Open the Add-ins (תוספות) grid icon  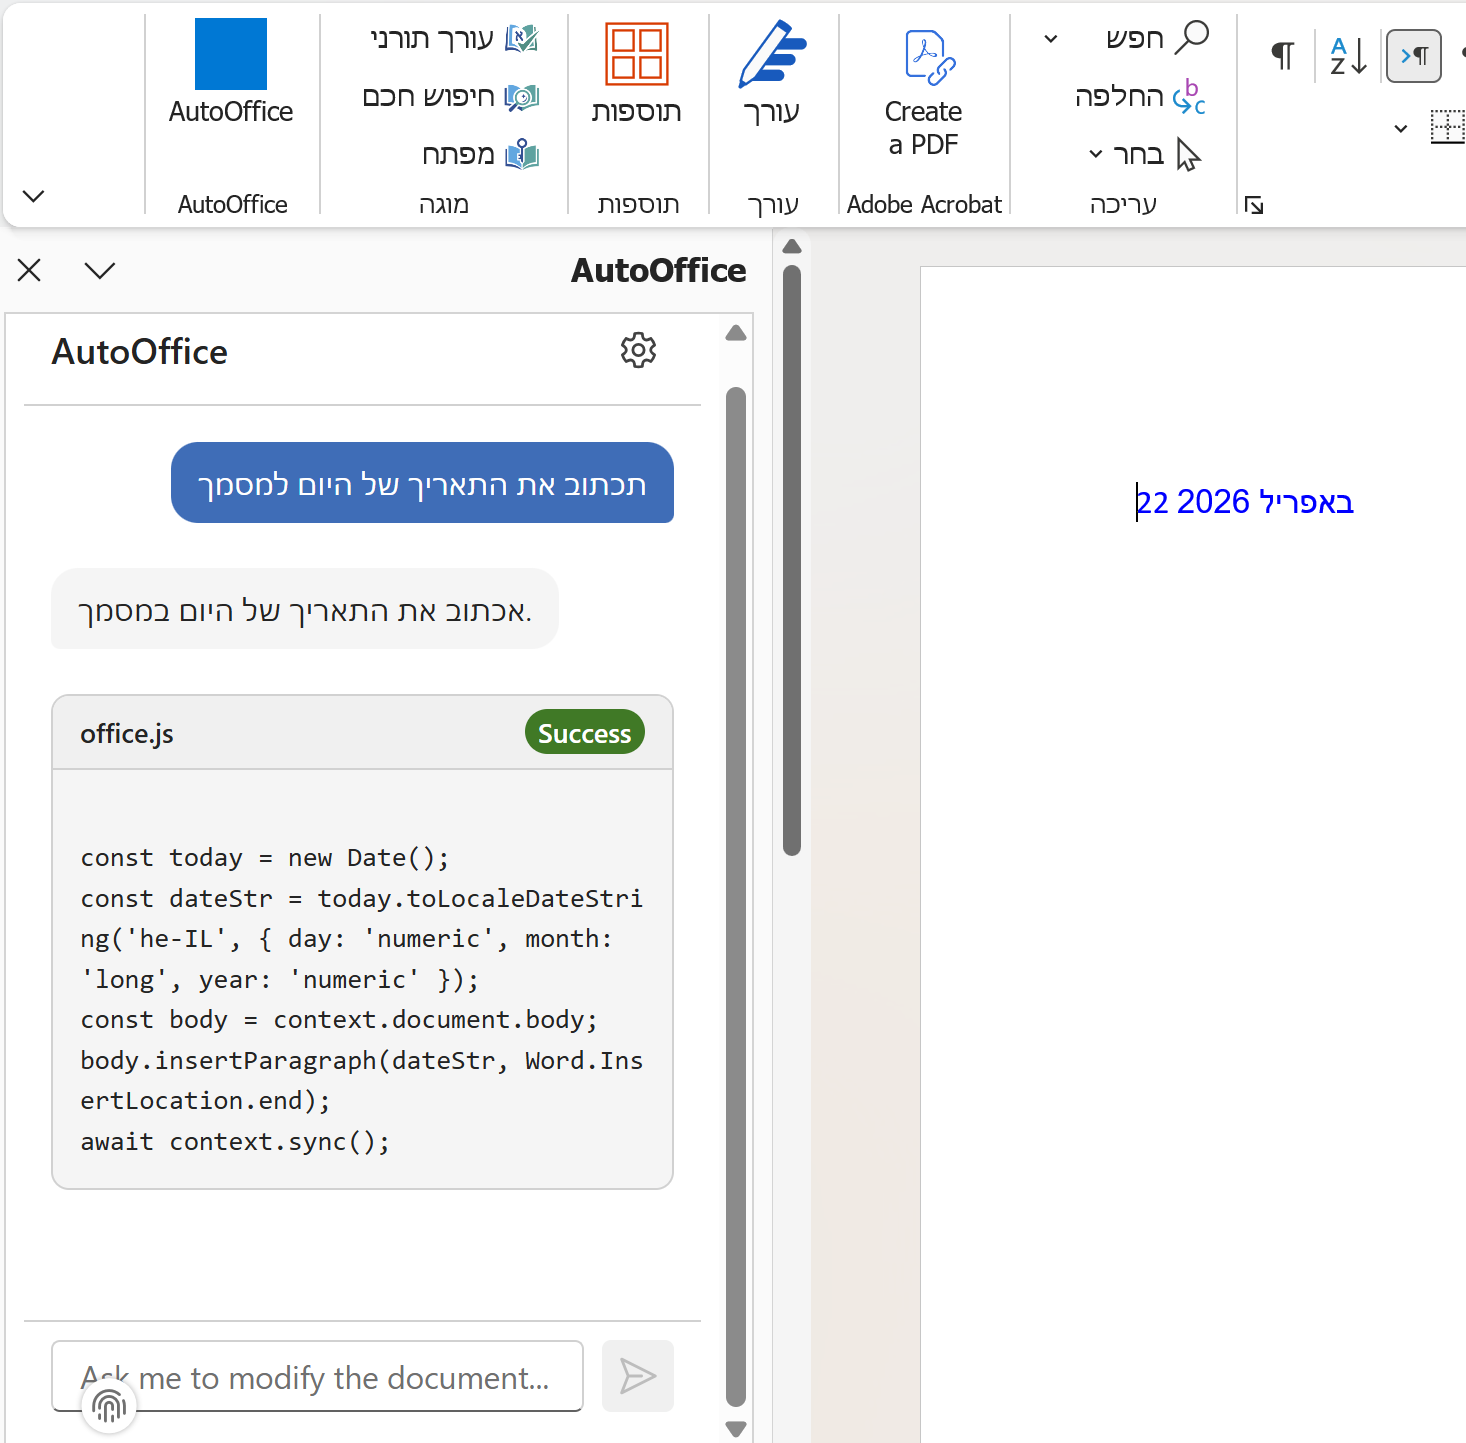636,55
